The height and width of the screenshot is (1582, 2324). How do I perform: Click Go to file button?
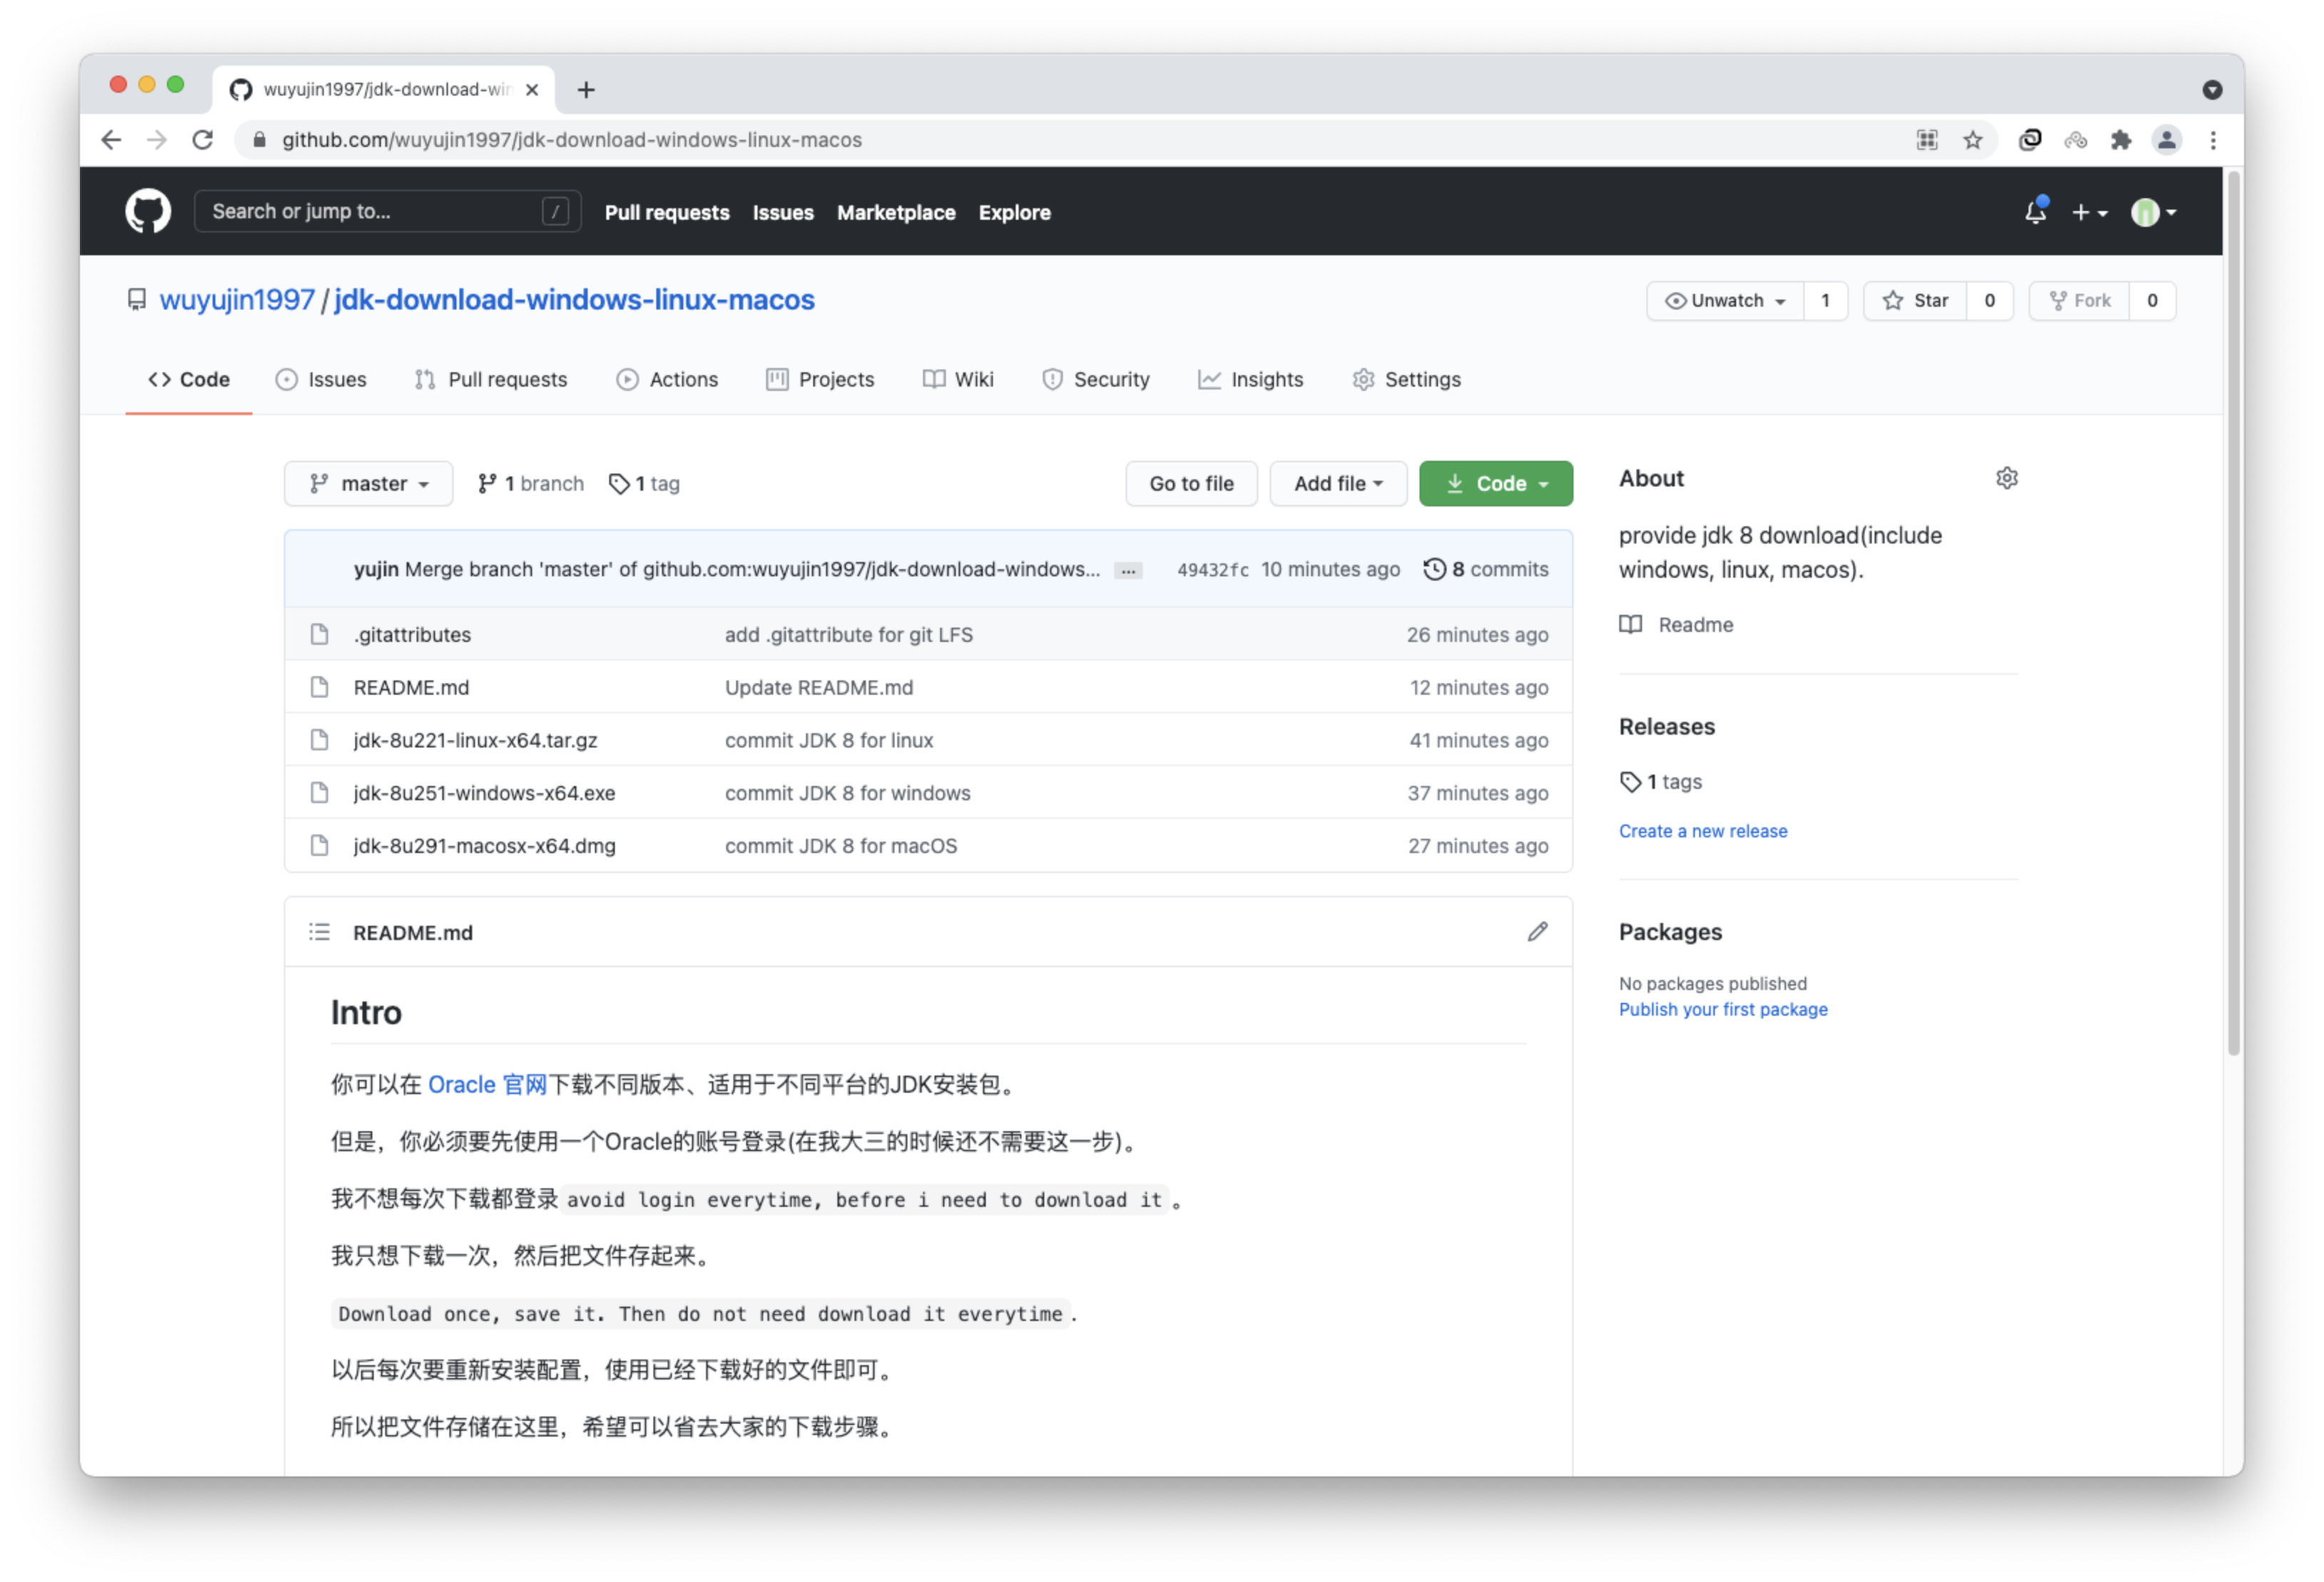pyautogui.click(x=1191, y=484)
